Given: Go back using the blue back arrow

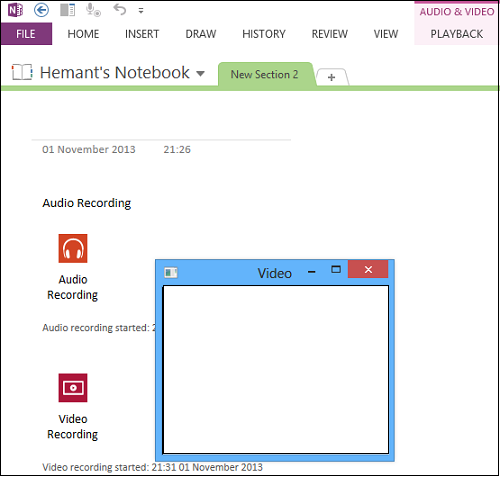Looking at the screenshot, I should point(41,10).
